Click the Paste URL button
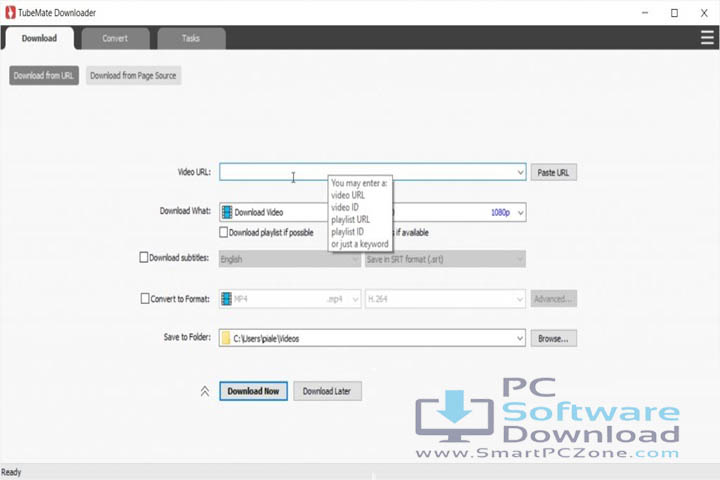The width and height of the screenshot is (720, 480). tap(553, 172)
